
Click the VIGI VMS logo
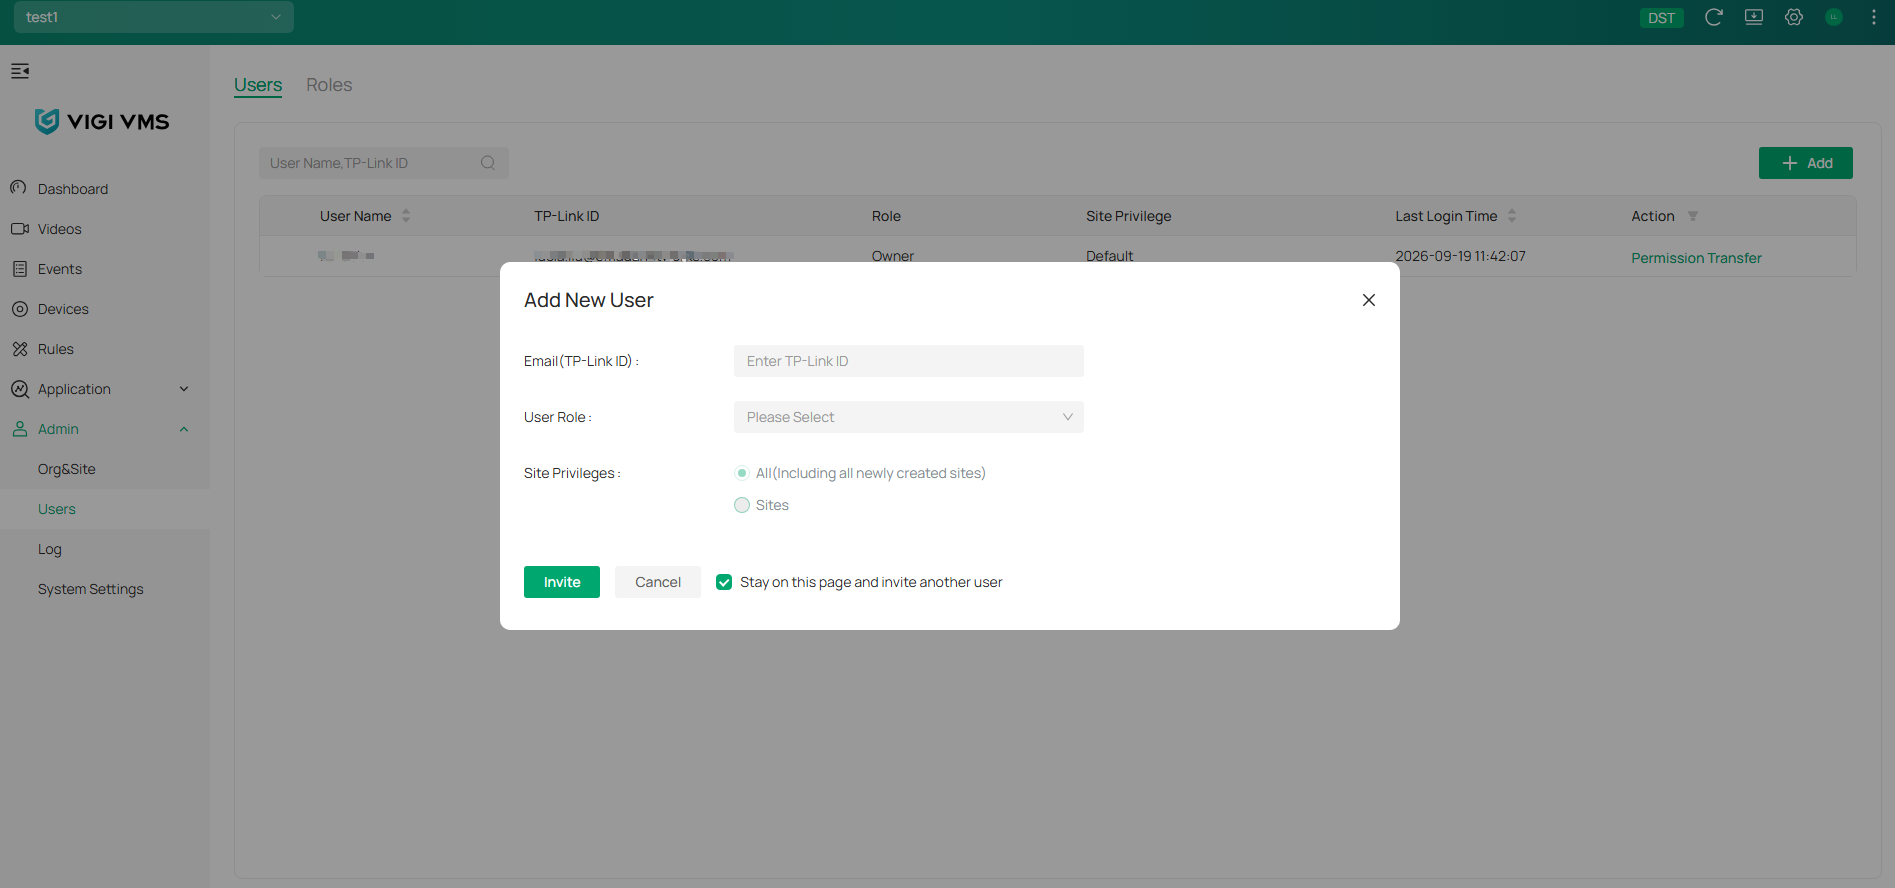pos(102,122)
